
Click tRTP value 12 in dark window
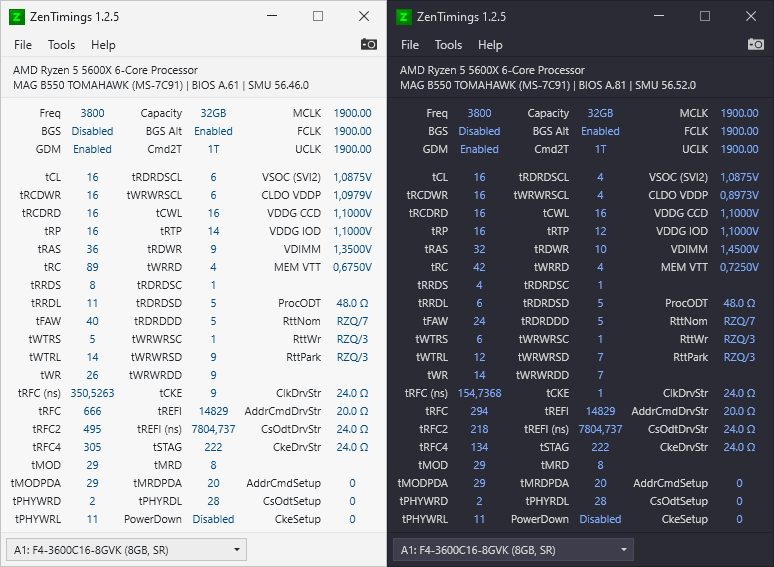tap(600, 231)
